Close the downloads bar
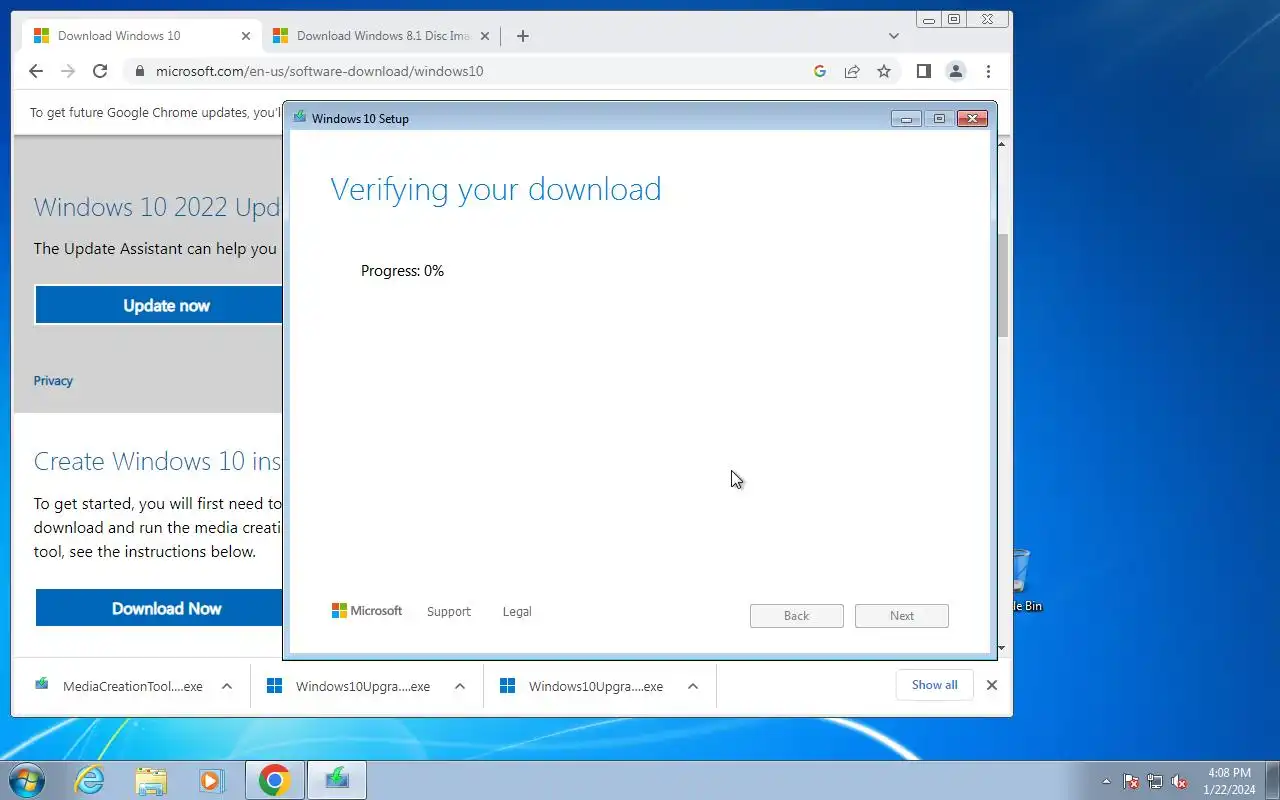 tap(991, 685)
